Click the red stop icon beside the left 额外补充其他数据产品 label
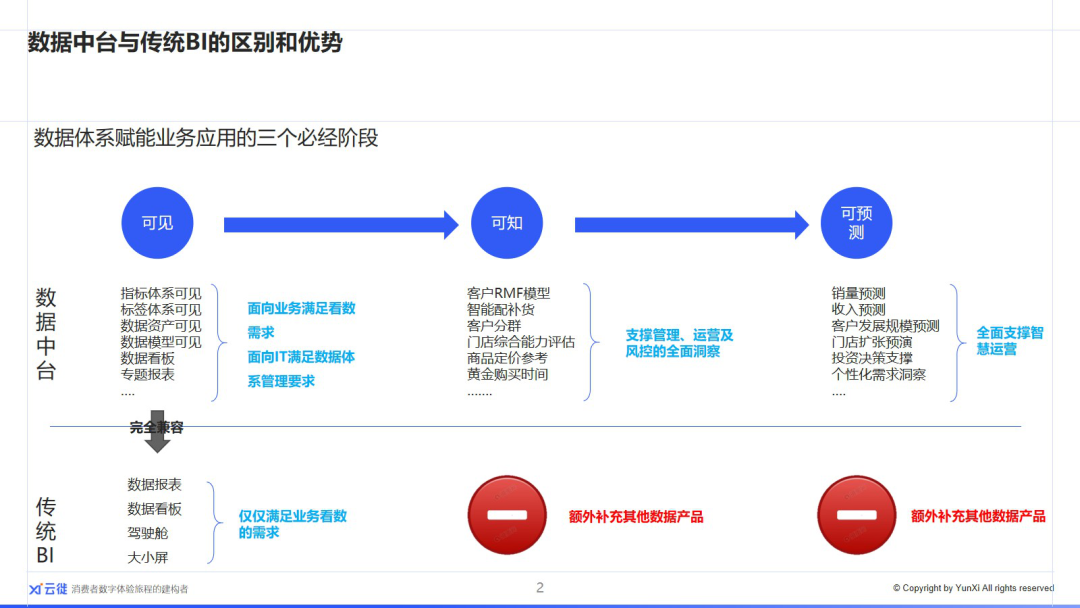1080x608 pixels. tap(507, 515)
